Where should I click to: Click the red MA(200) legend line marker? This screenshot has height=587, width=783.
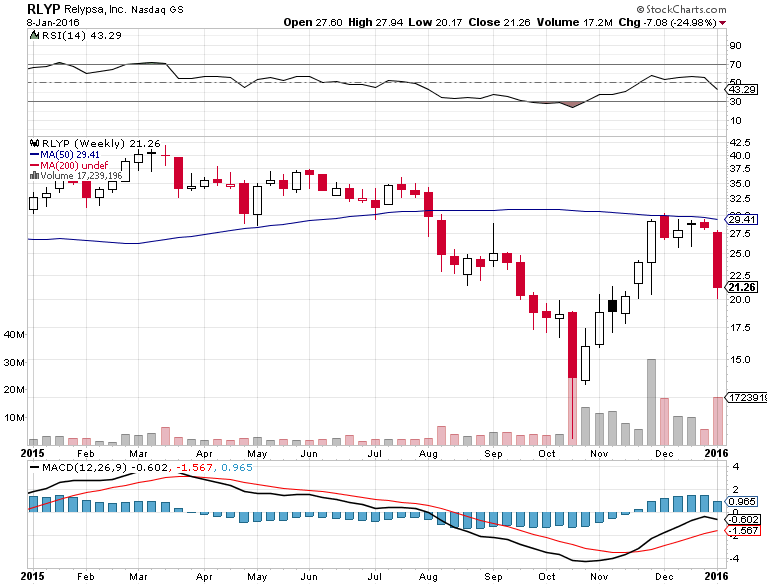[34, 165]
